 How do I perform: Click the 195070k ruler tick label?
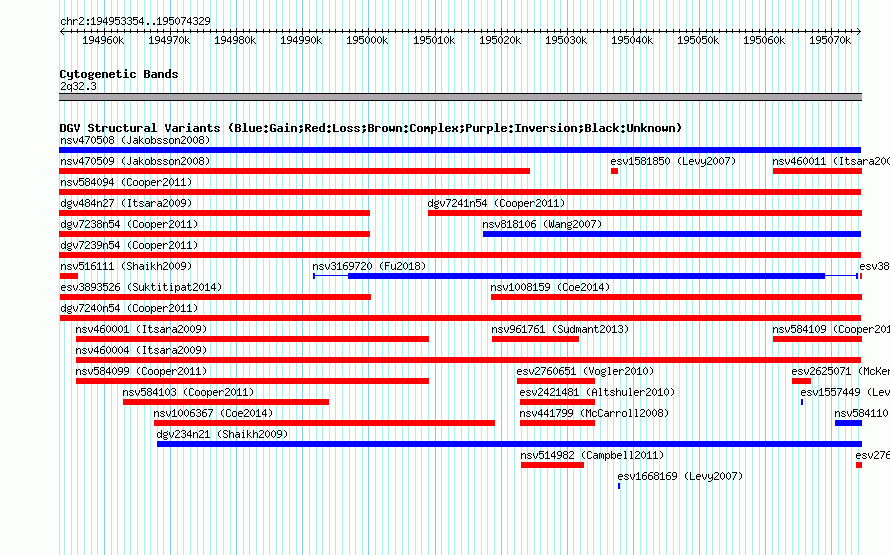(x=830, y=40)
